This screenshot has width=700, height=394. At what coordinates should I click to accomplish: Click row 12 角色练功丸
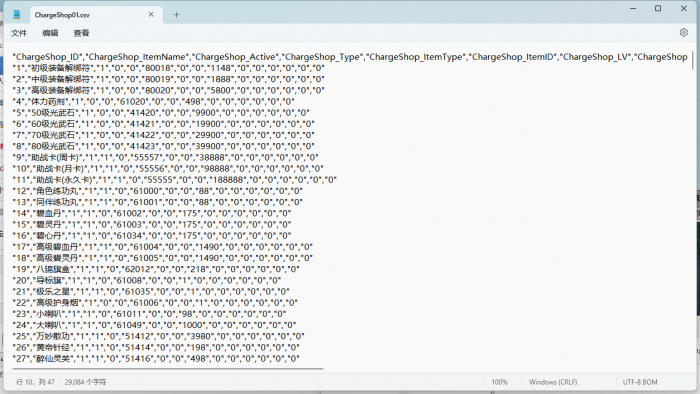click(158, 191)
